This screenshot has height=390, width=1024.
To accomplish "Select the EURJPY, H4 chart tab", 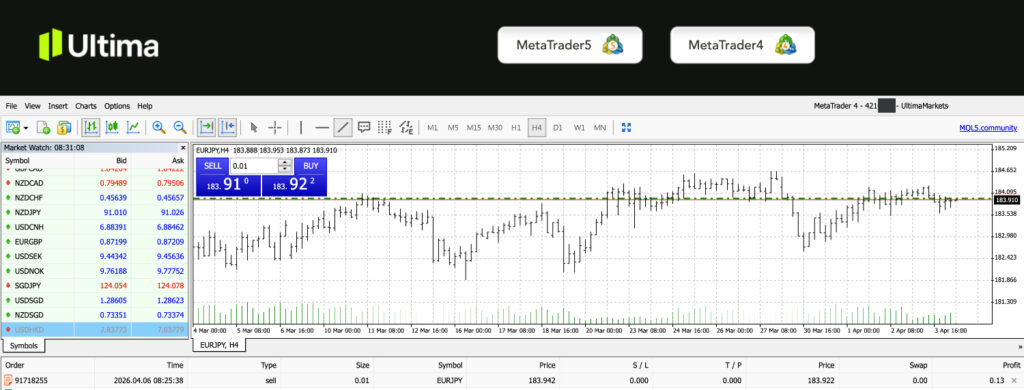I will [x=219, y=344].
